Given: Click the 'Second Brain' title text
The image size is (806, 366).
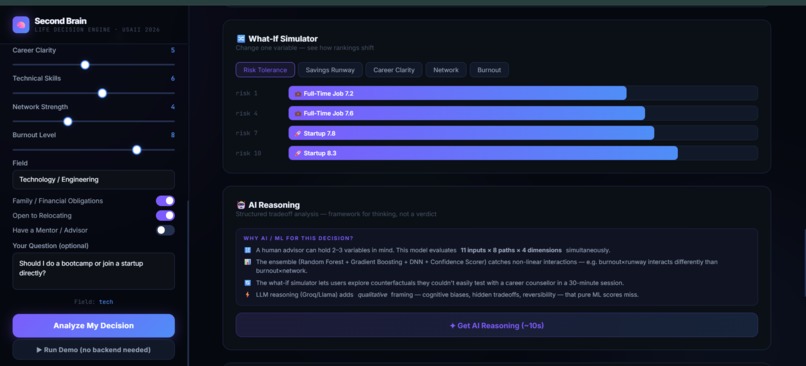Looking at the screenshot, I should click(x=61, y=21).
